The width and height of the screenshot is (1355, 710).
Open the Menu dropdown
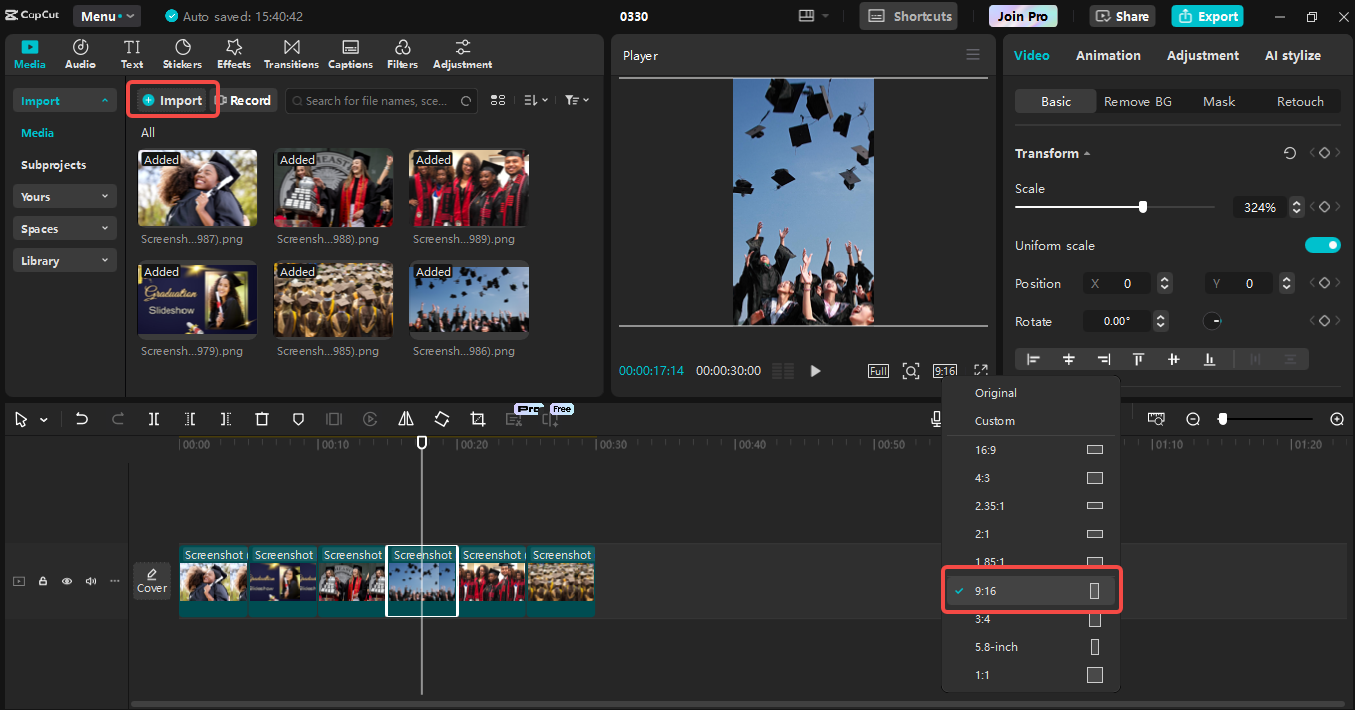[x=106, y=16]
